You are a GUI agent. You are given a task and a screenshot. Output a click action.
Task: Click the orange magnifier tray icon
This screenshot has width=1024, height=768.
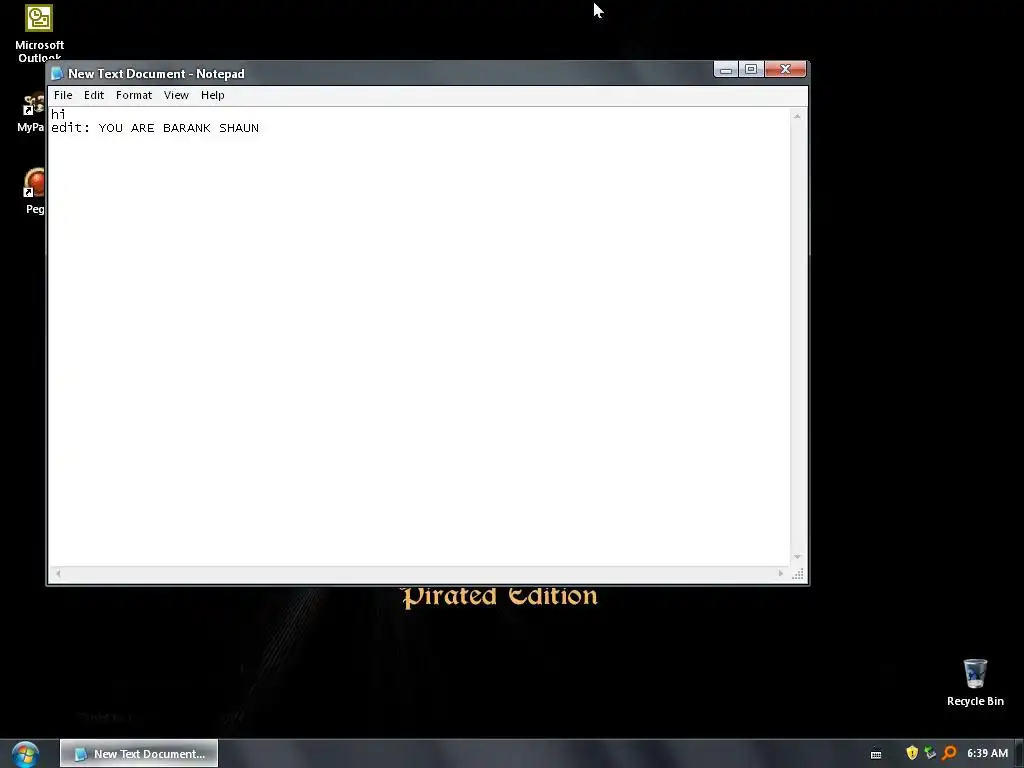950,753
